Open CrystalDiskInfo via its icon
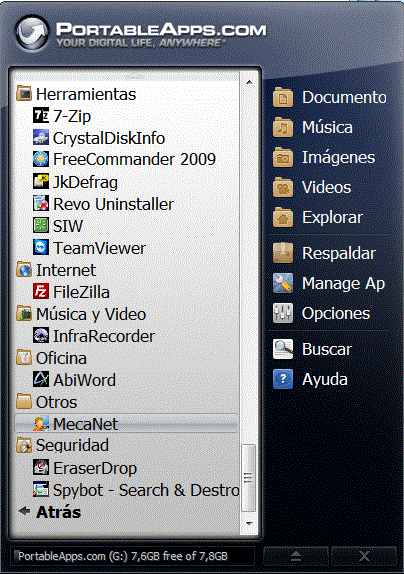Screen dimensions: 404x574 [41, 138]
